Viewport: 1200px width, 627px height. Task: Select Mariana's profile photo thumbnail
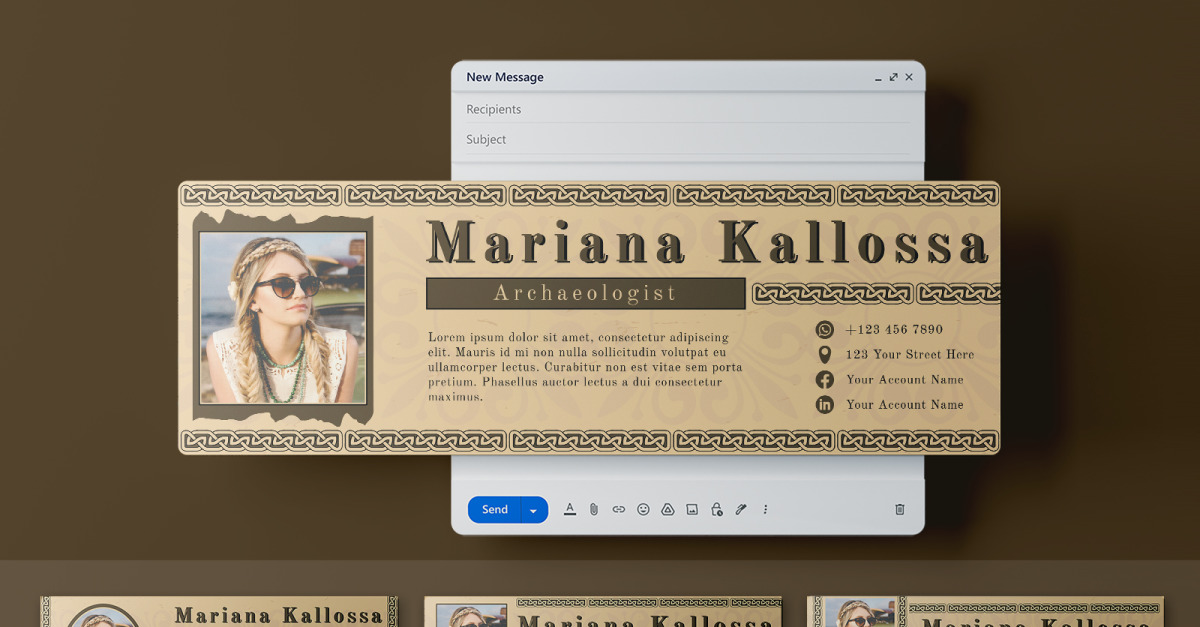[283, 318]
